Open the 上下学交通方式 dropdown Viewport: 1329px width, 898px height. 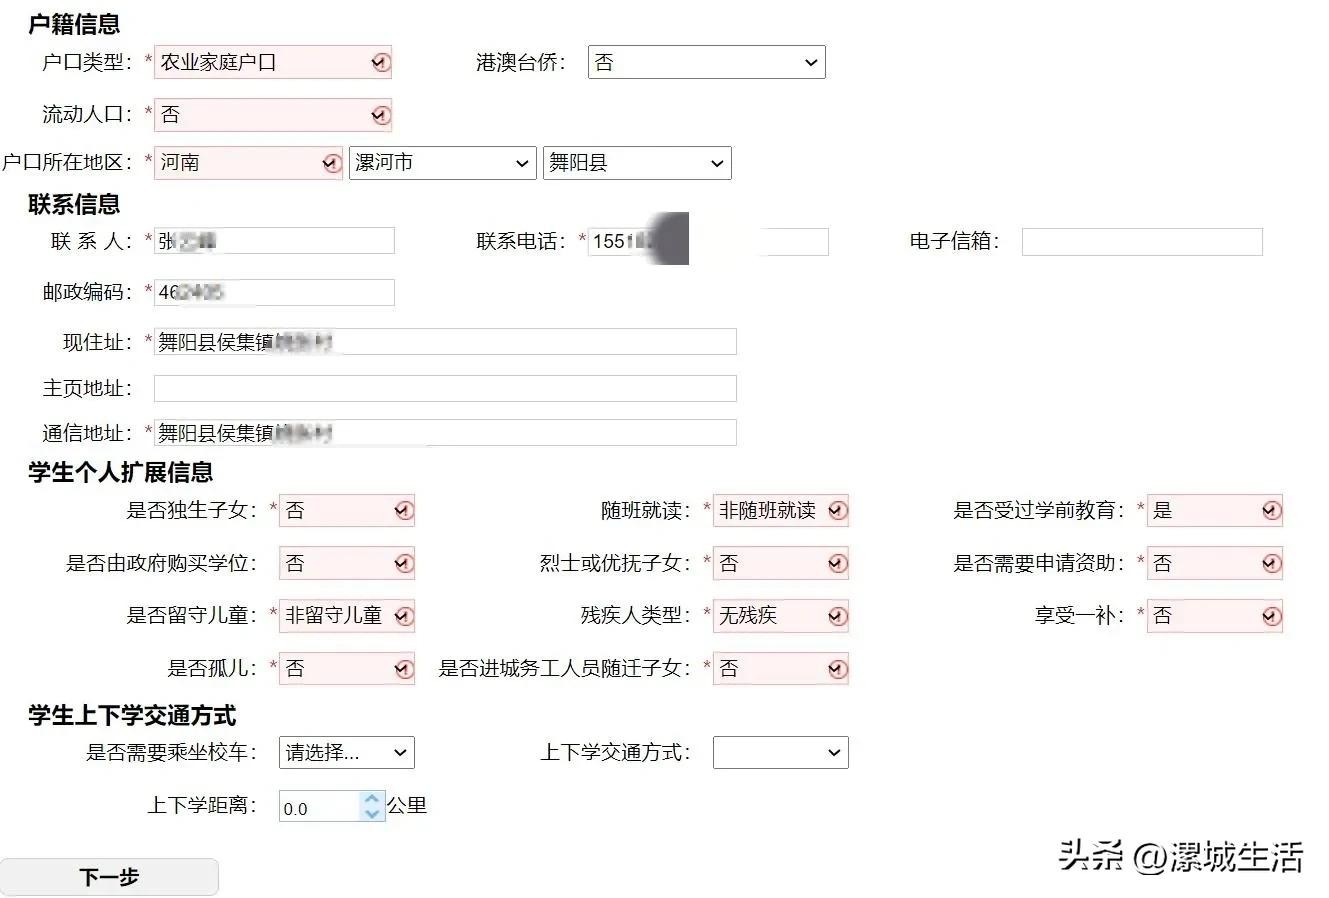coord(780,753)
